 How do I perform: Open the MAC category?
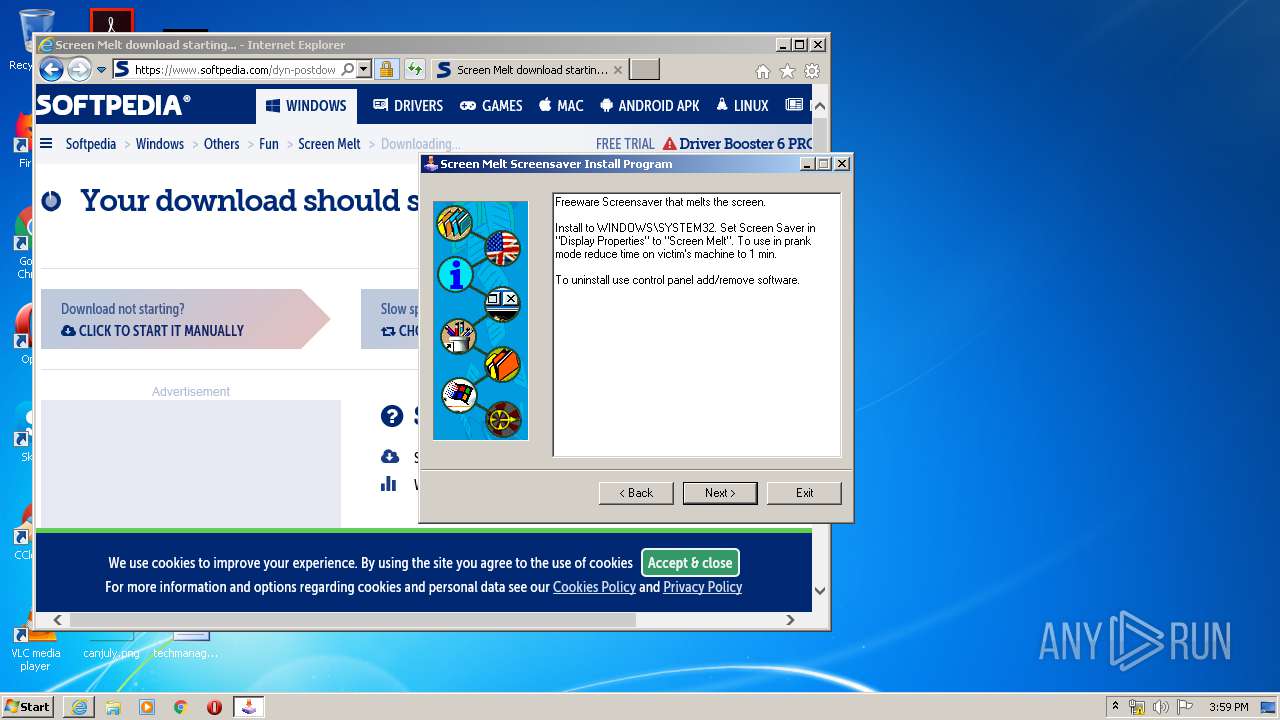click(x=561, y=106)
